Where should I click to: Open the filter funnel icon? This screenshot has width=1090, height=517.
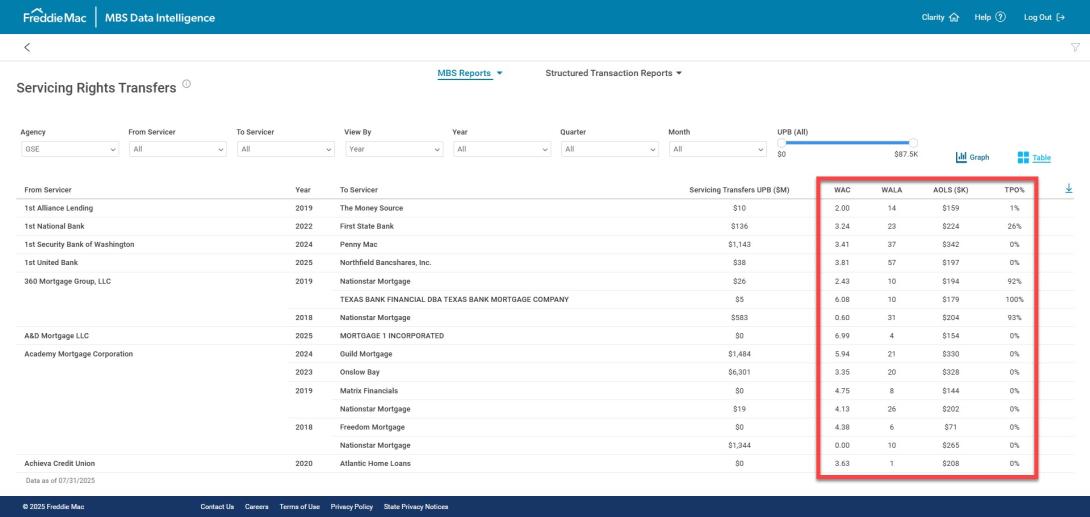coord(1075,47)
